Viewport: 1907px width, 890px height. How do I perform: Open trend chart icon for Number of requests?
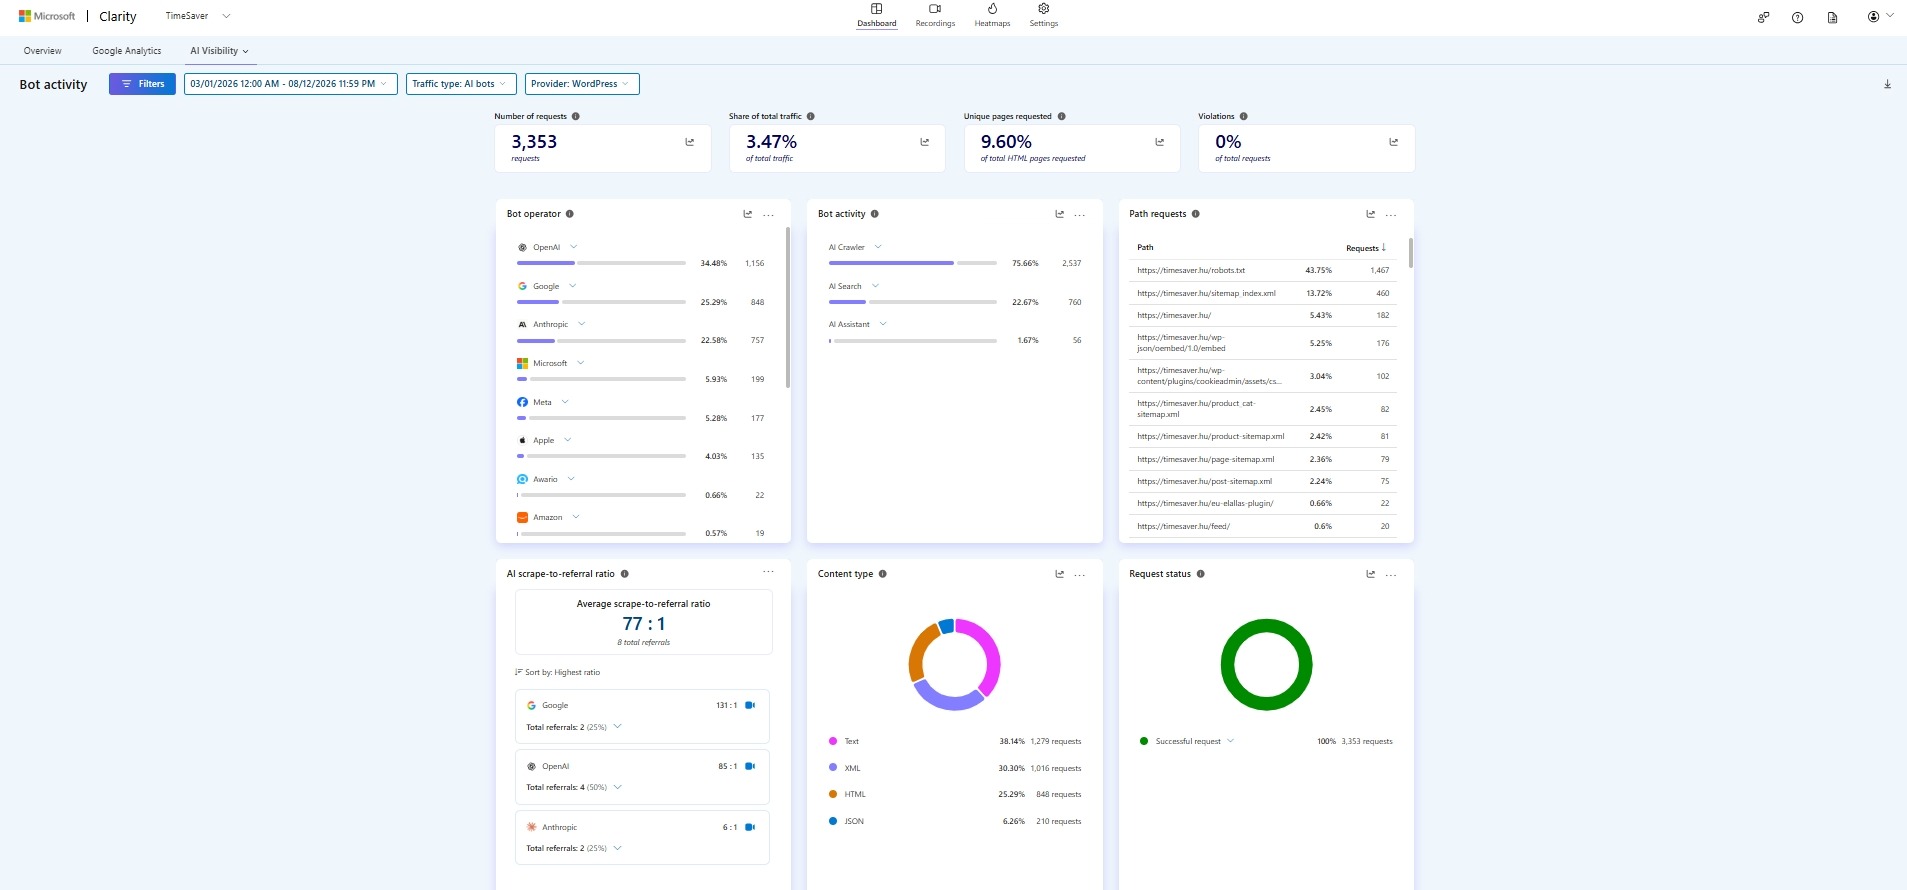(689, 142)
